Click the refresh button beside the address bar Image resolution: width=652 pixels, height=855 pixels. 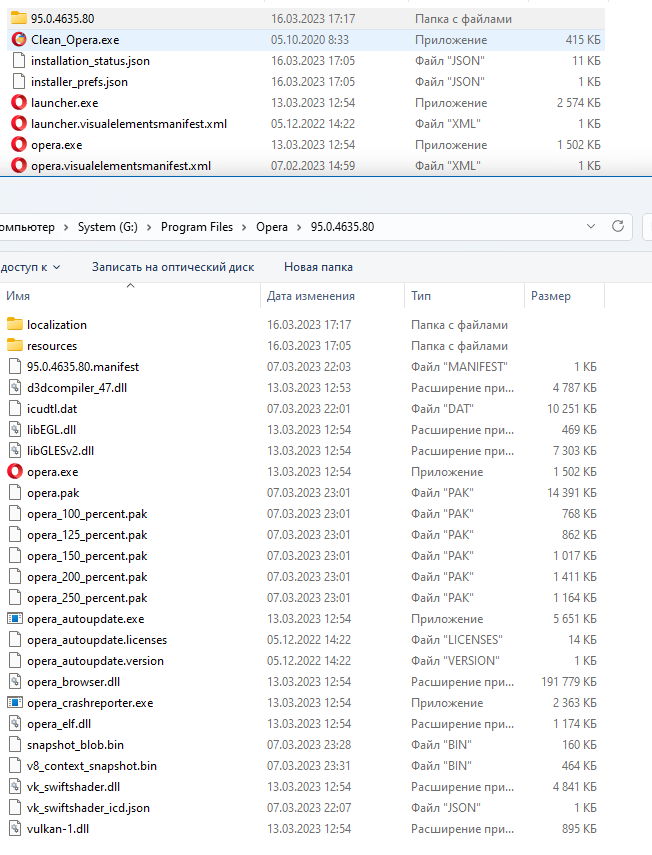[x=618, y=227]
